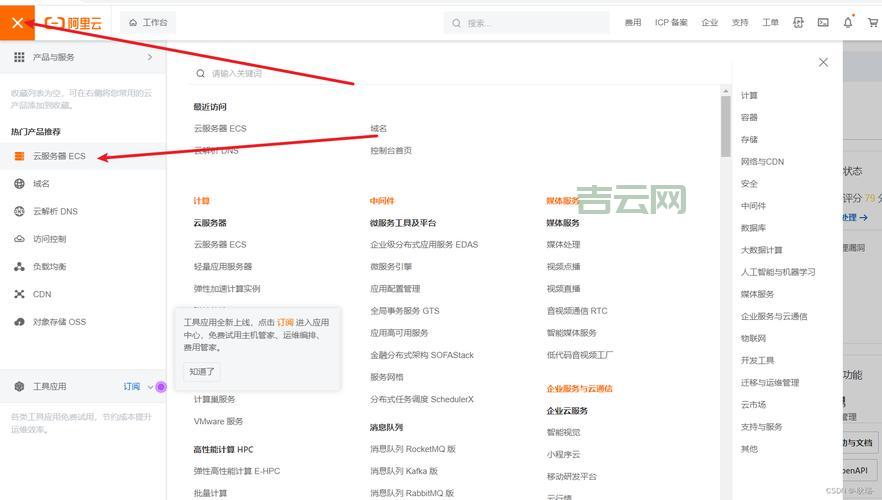Screen dimensions: 882x500
Task: Open 对象存储 OSS sidebar icon
Action: coord(19,322)
